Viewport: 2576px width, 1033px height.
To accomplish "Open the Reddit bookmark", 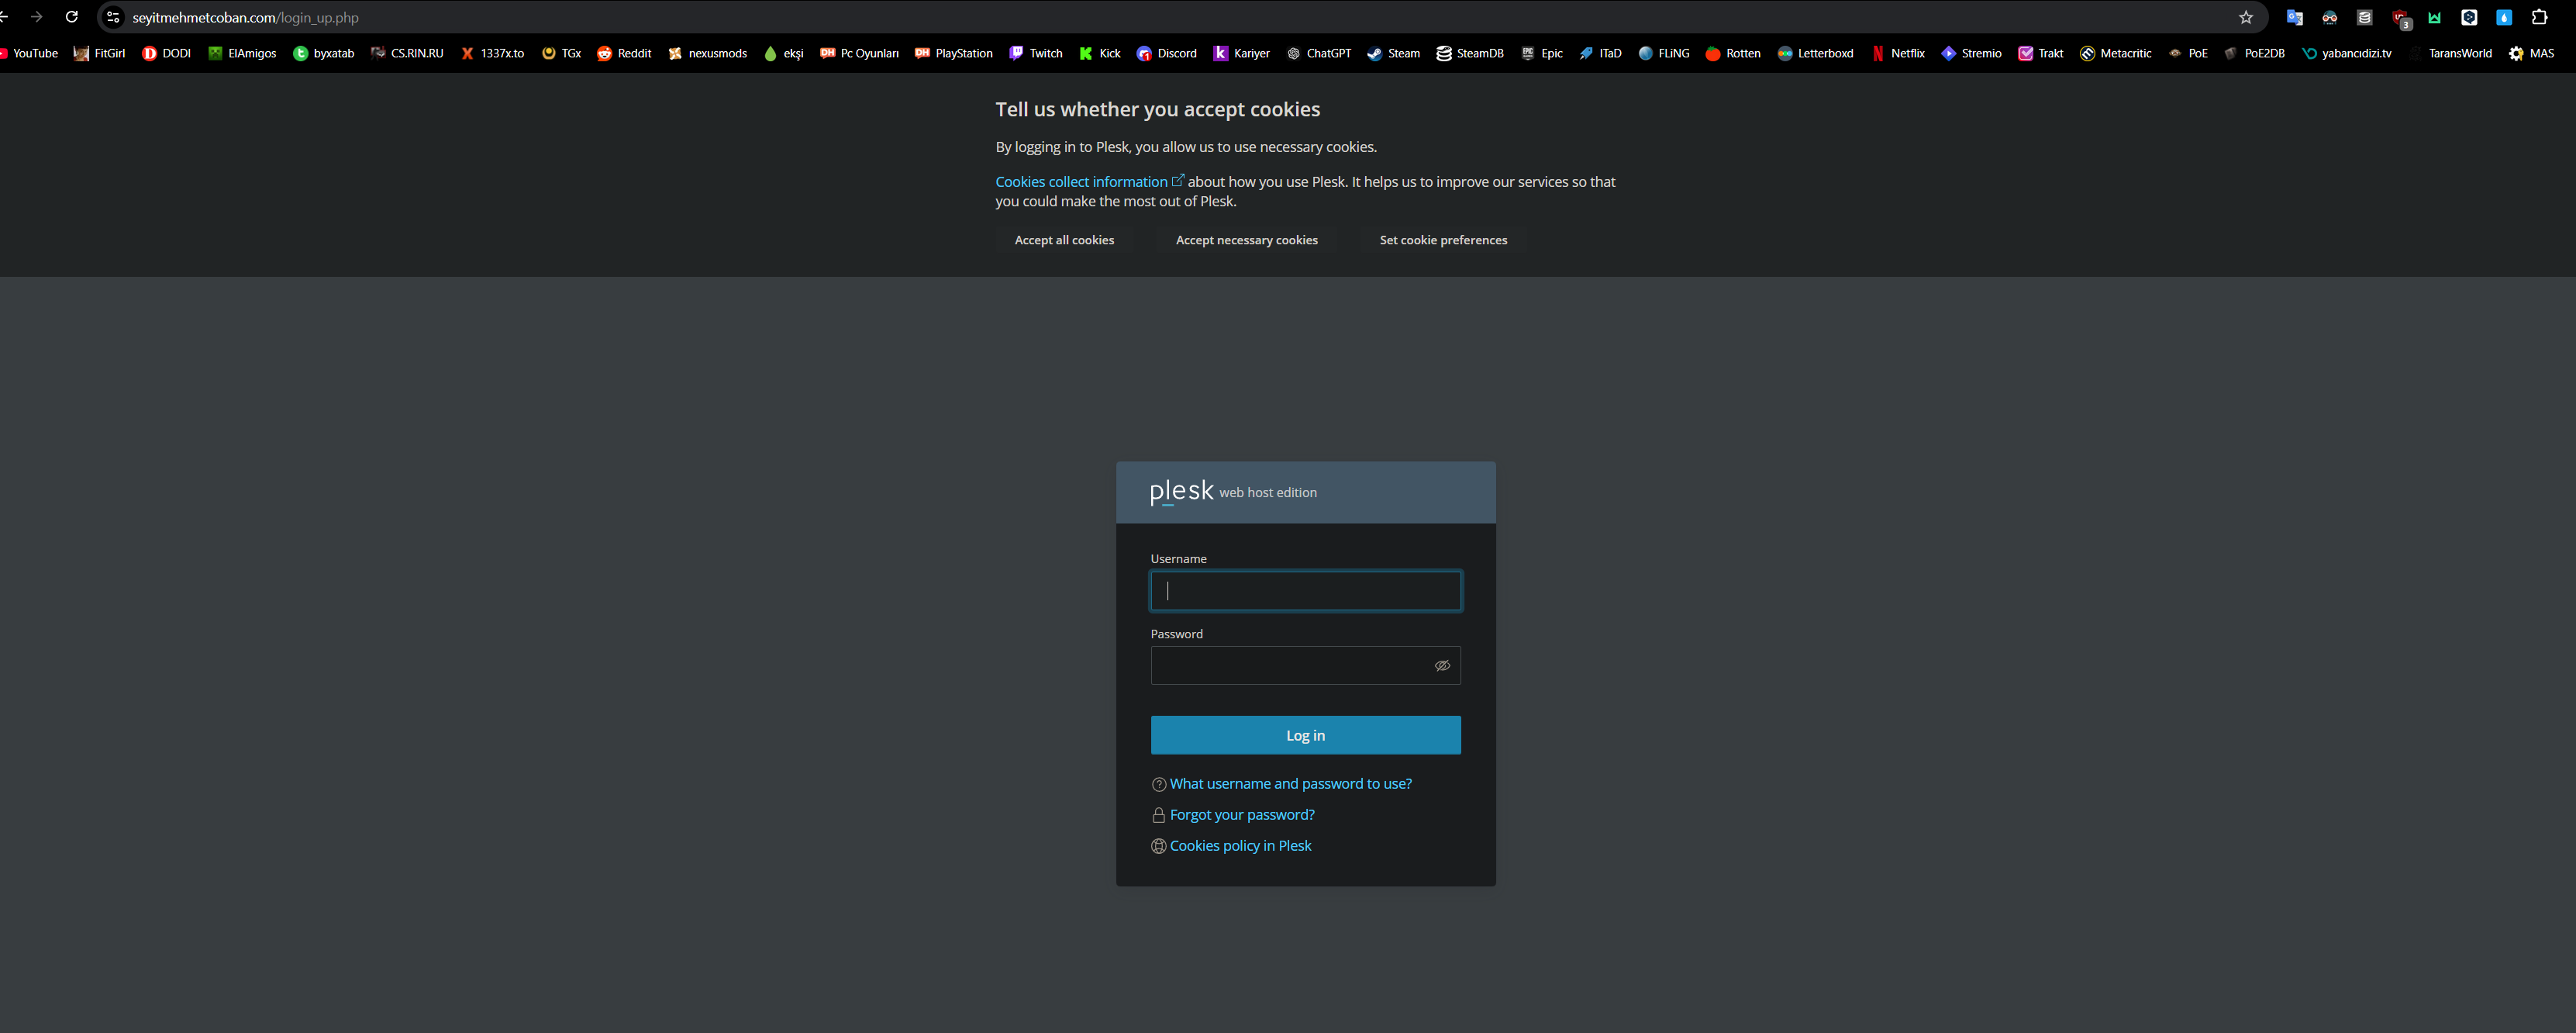I will [624, 53].
